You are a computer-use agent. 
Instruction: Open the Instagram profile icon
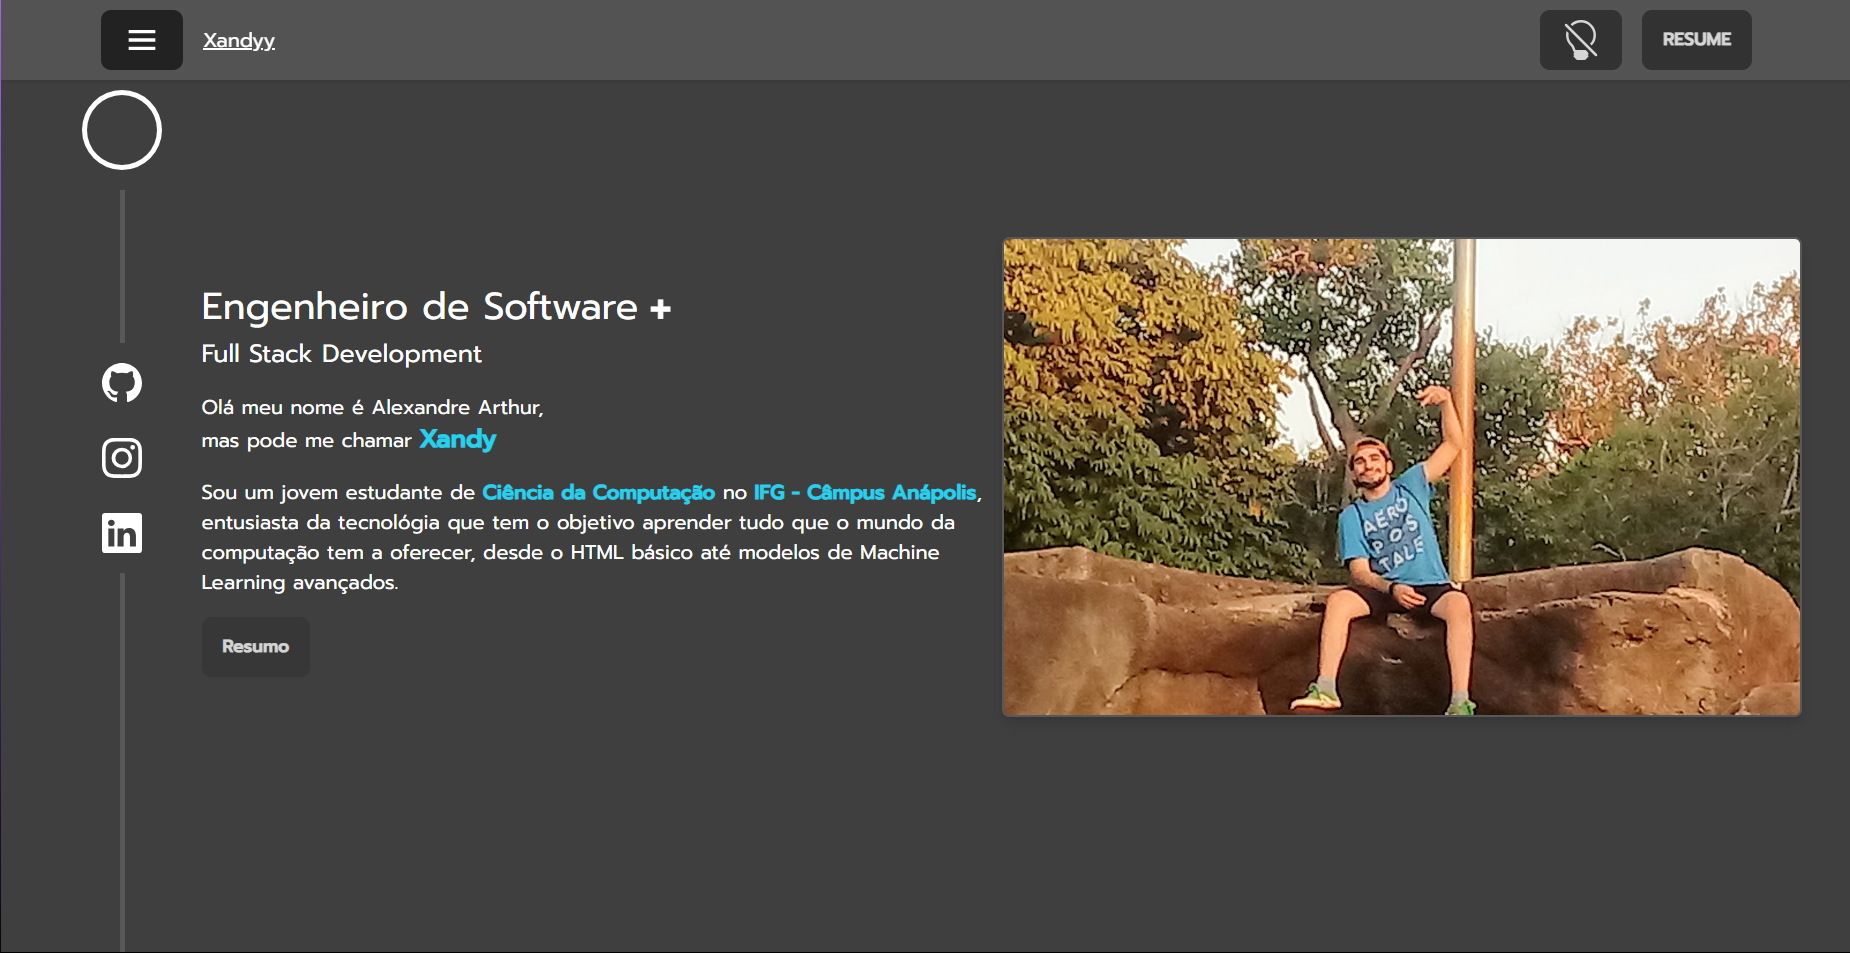click(x=122, y=458)
